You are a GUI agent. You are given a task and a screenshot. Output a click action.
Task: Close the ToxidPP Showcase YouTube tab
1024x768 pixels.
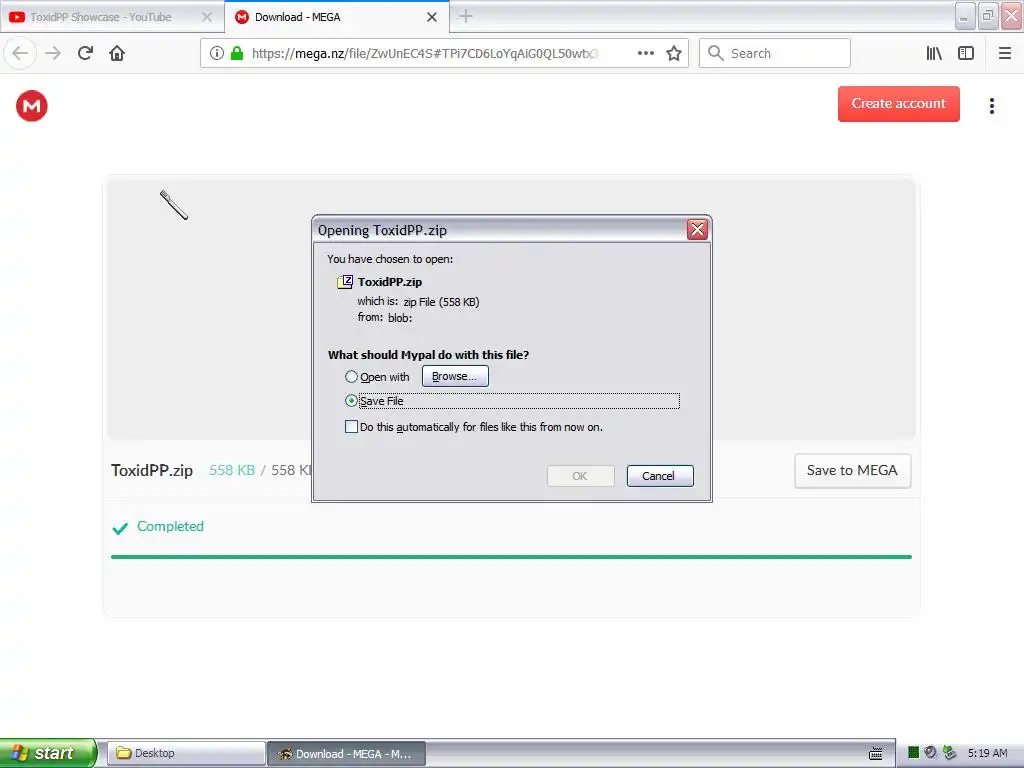click(x=207, y=17)
